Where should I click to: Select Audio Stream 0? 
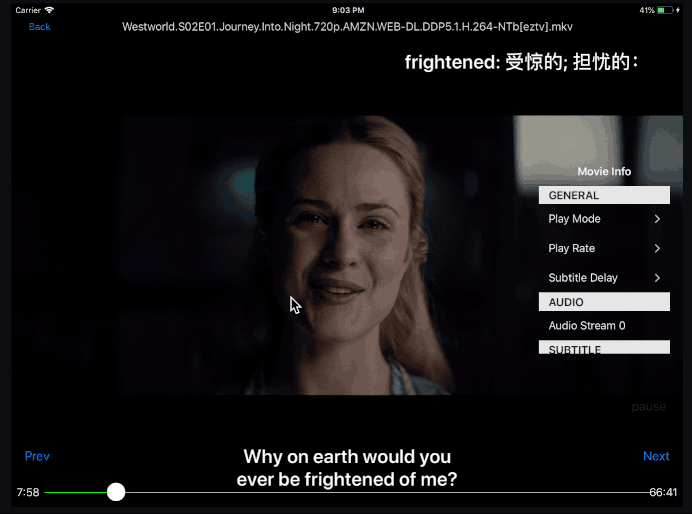point(604,326)
